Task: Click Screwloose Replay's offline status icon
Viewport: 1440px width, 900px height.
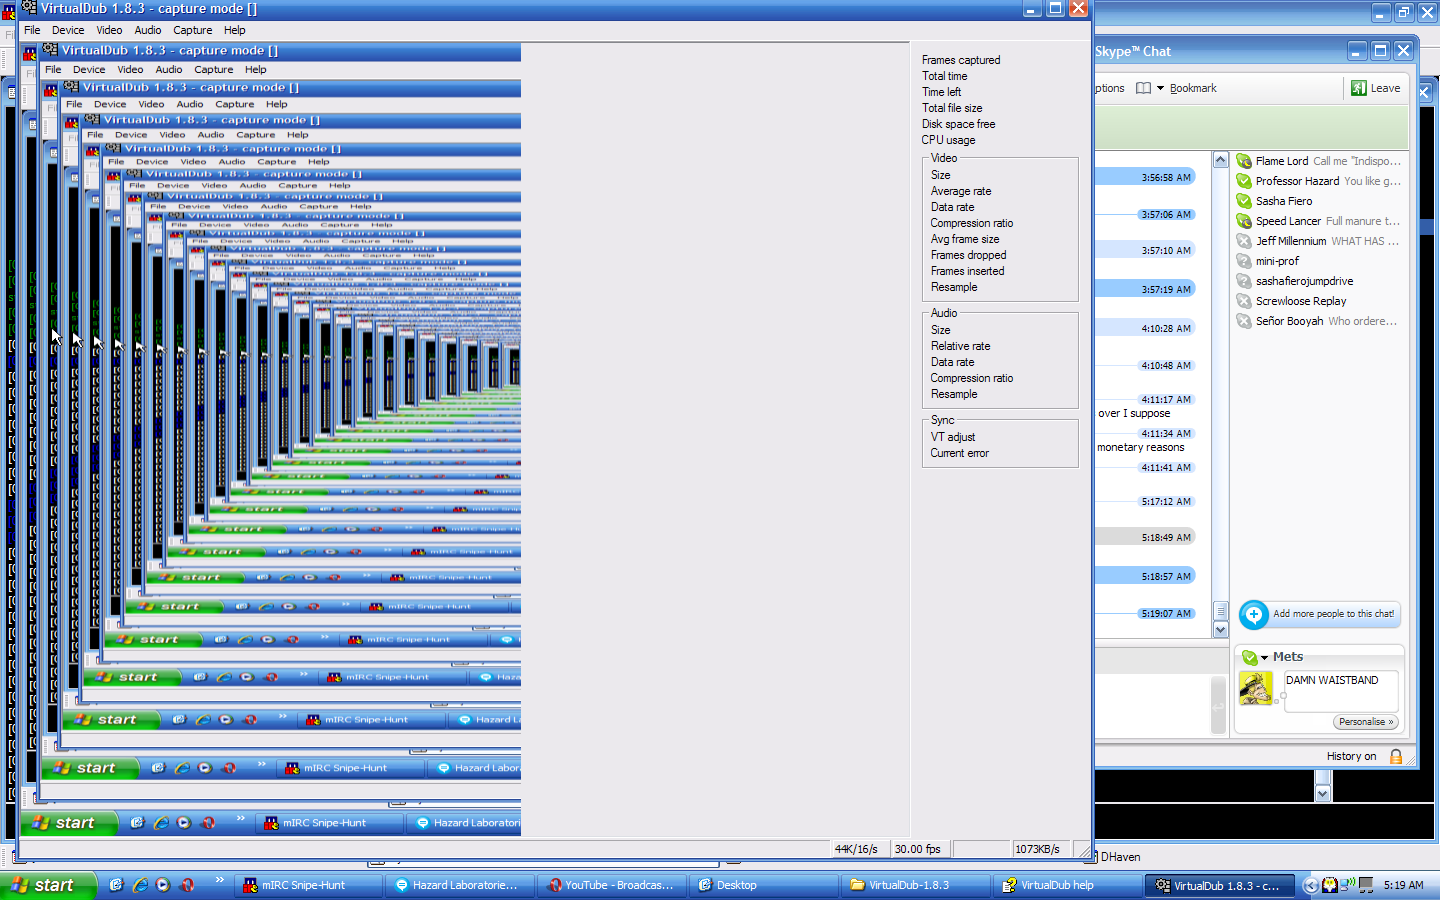Action: (1244, 301)
